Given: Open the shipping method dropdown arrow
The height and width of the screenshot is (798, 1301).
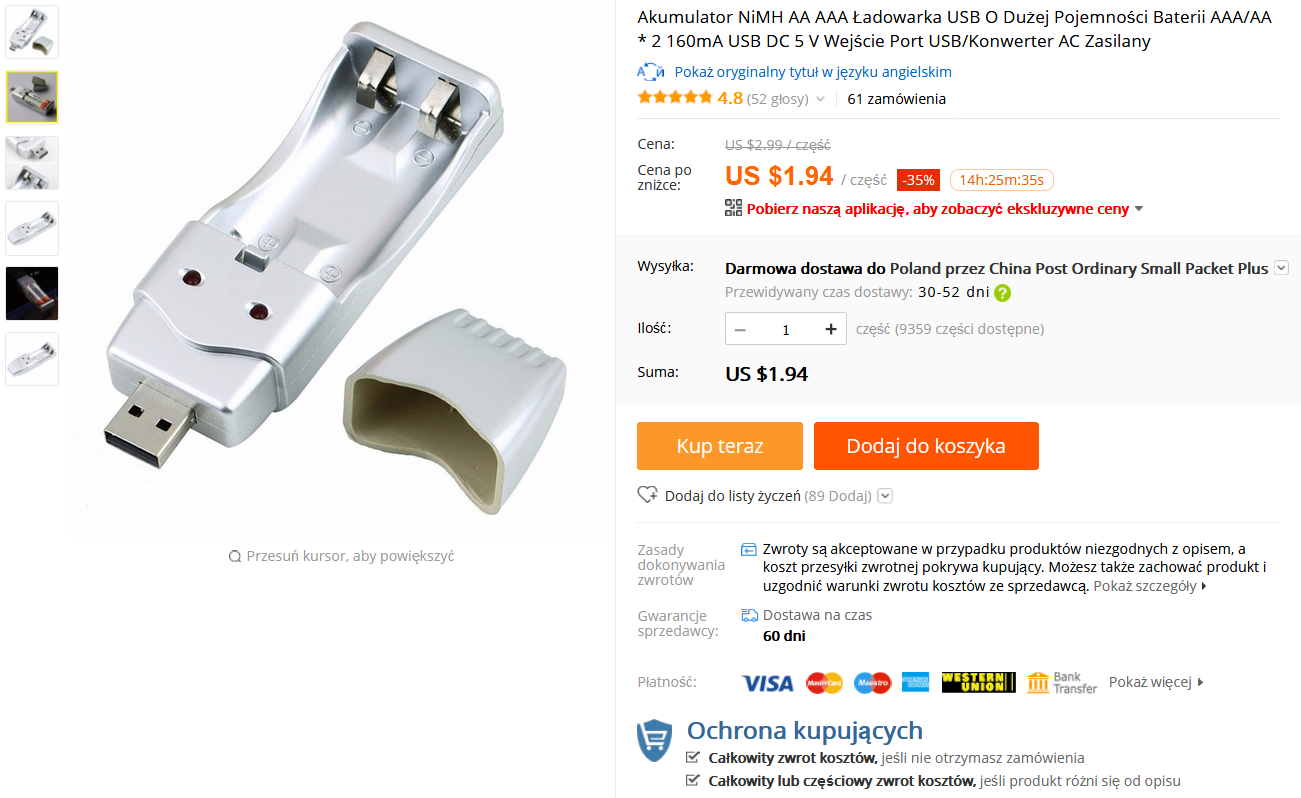Looking at the screenshot, I should 1282,268.
